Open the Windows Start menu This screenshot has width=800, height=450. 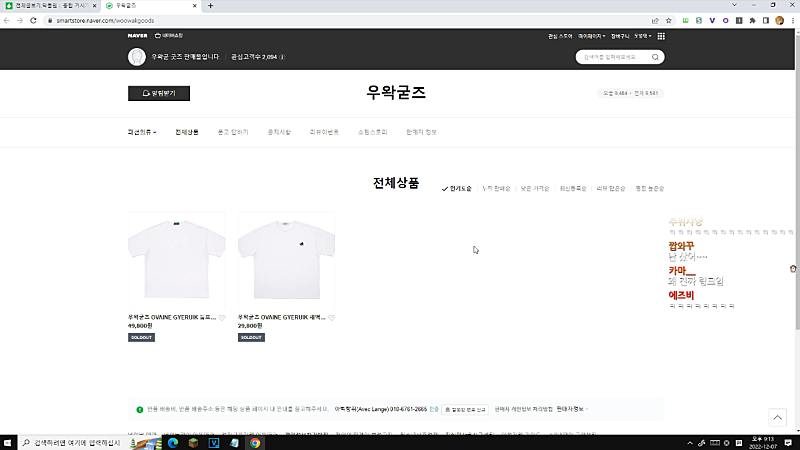coord(8,443)
